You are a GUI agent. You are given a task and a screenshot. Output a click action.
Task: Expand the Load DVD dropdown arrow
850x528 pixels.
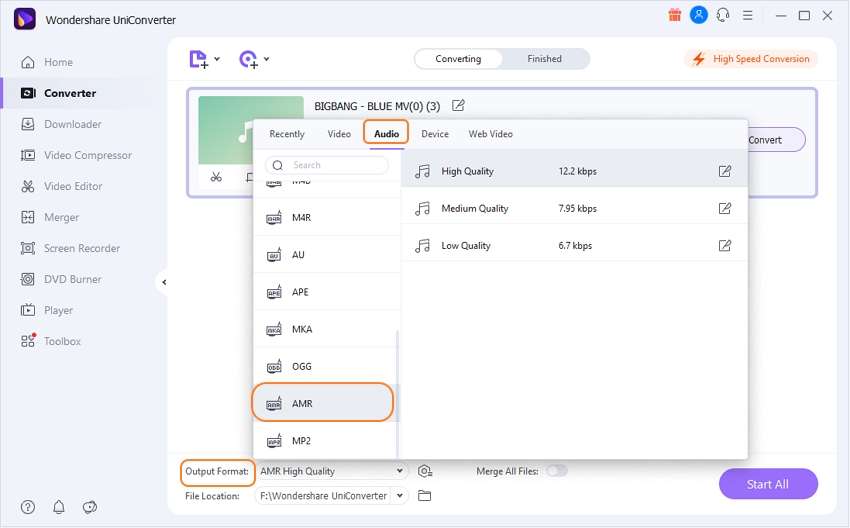tap(267, 59)
